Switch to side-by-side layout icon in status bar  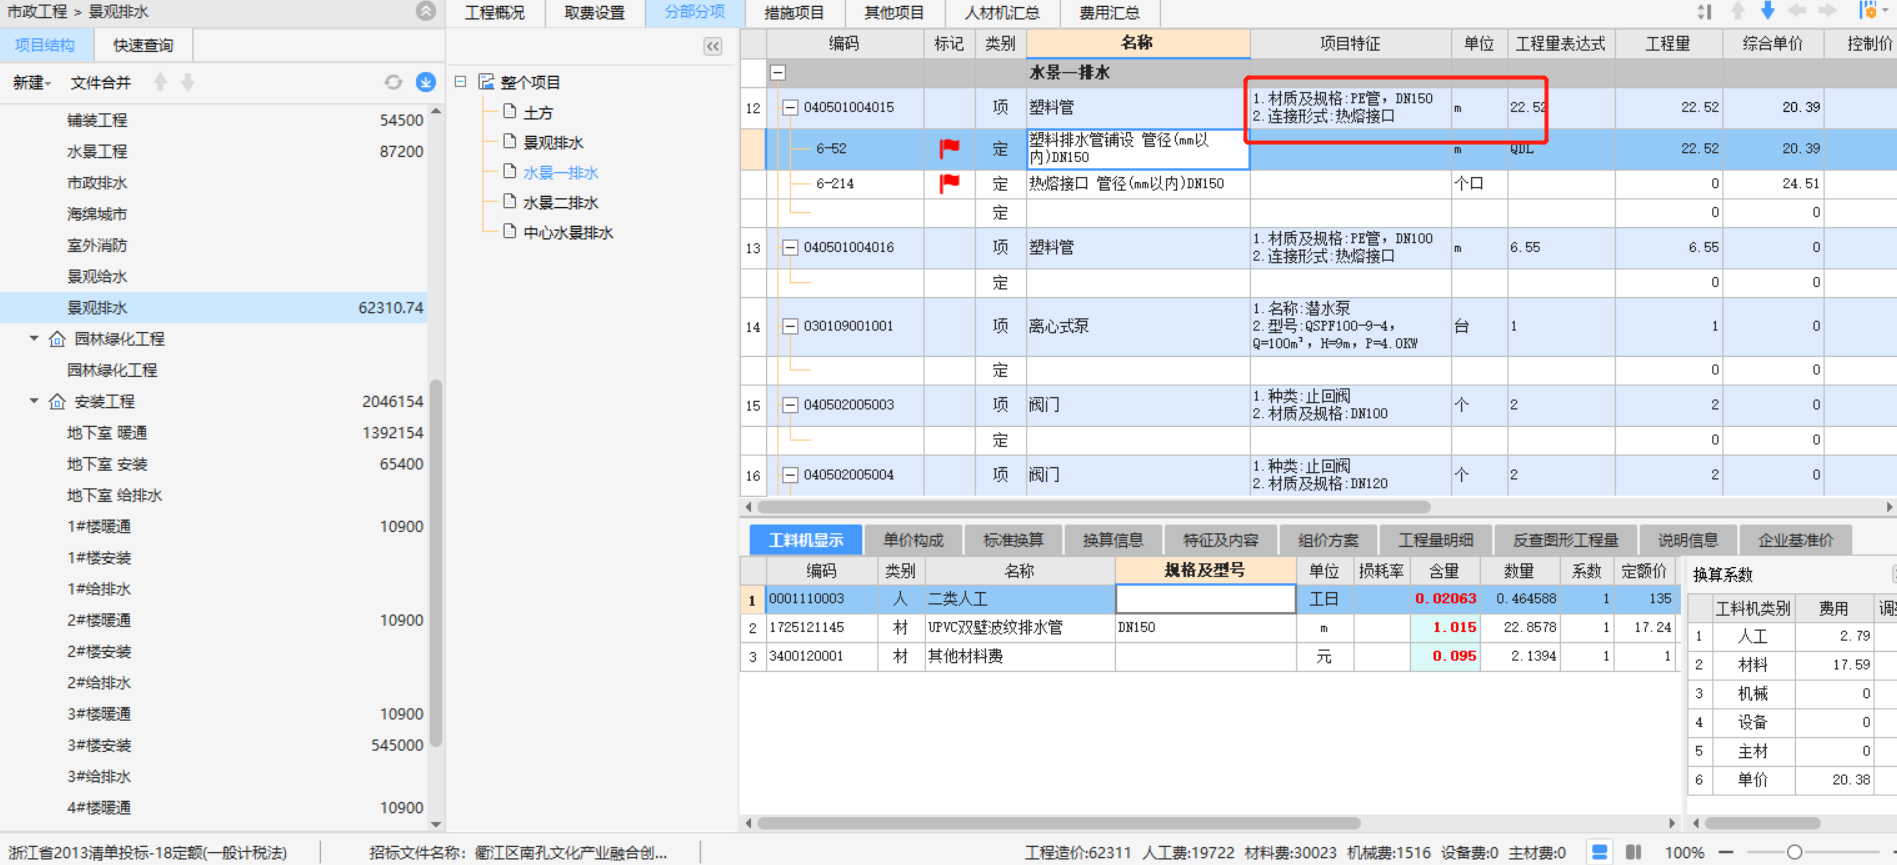1634,852
